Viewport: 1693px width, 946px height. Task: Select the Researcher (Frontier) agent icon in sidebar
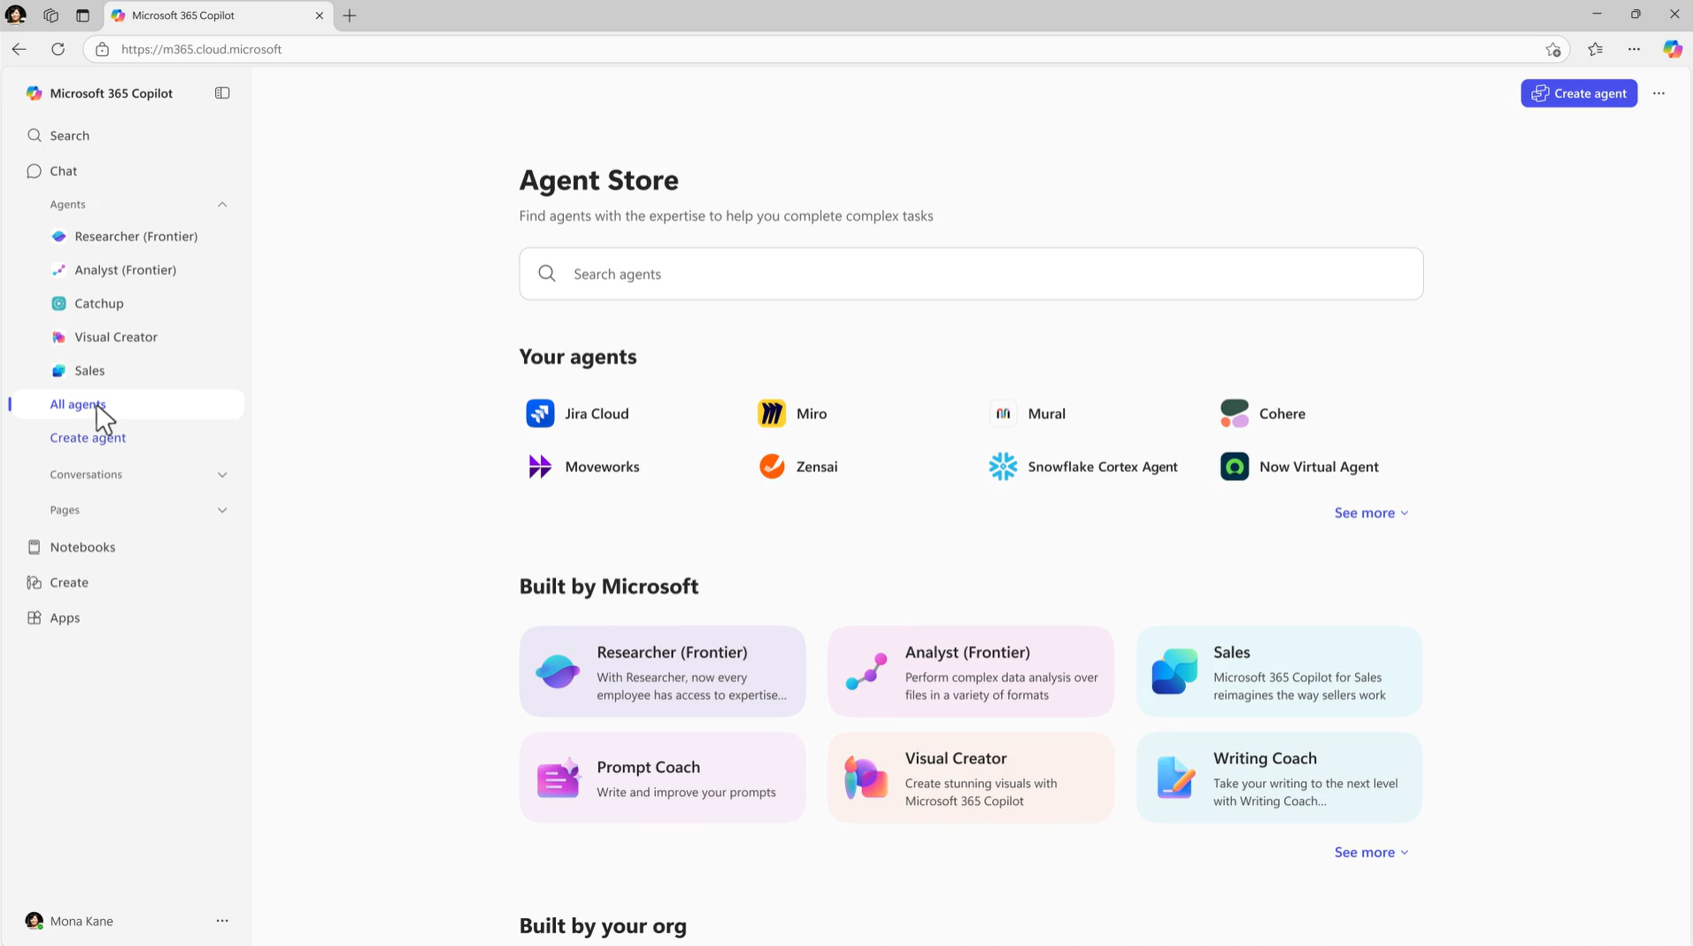coord(58,236)
